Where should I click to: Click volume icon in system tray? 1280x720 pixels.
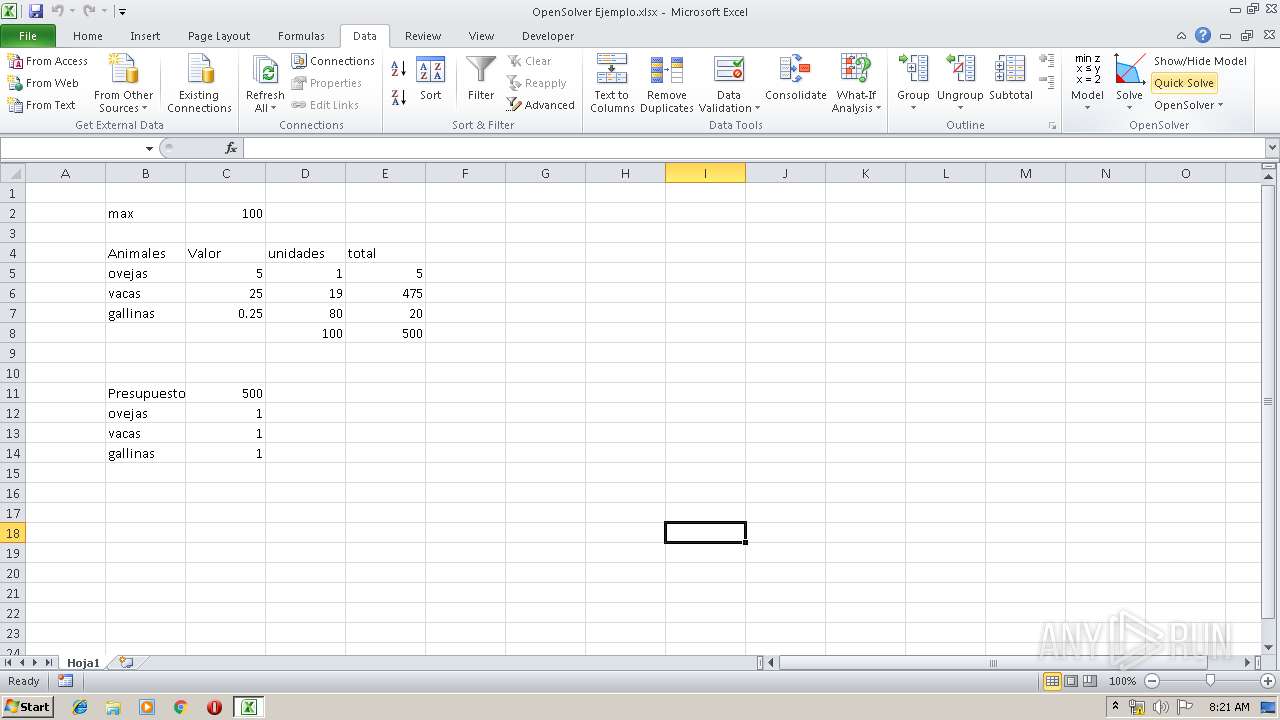click(x=1160, y=707)
